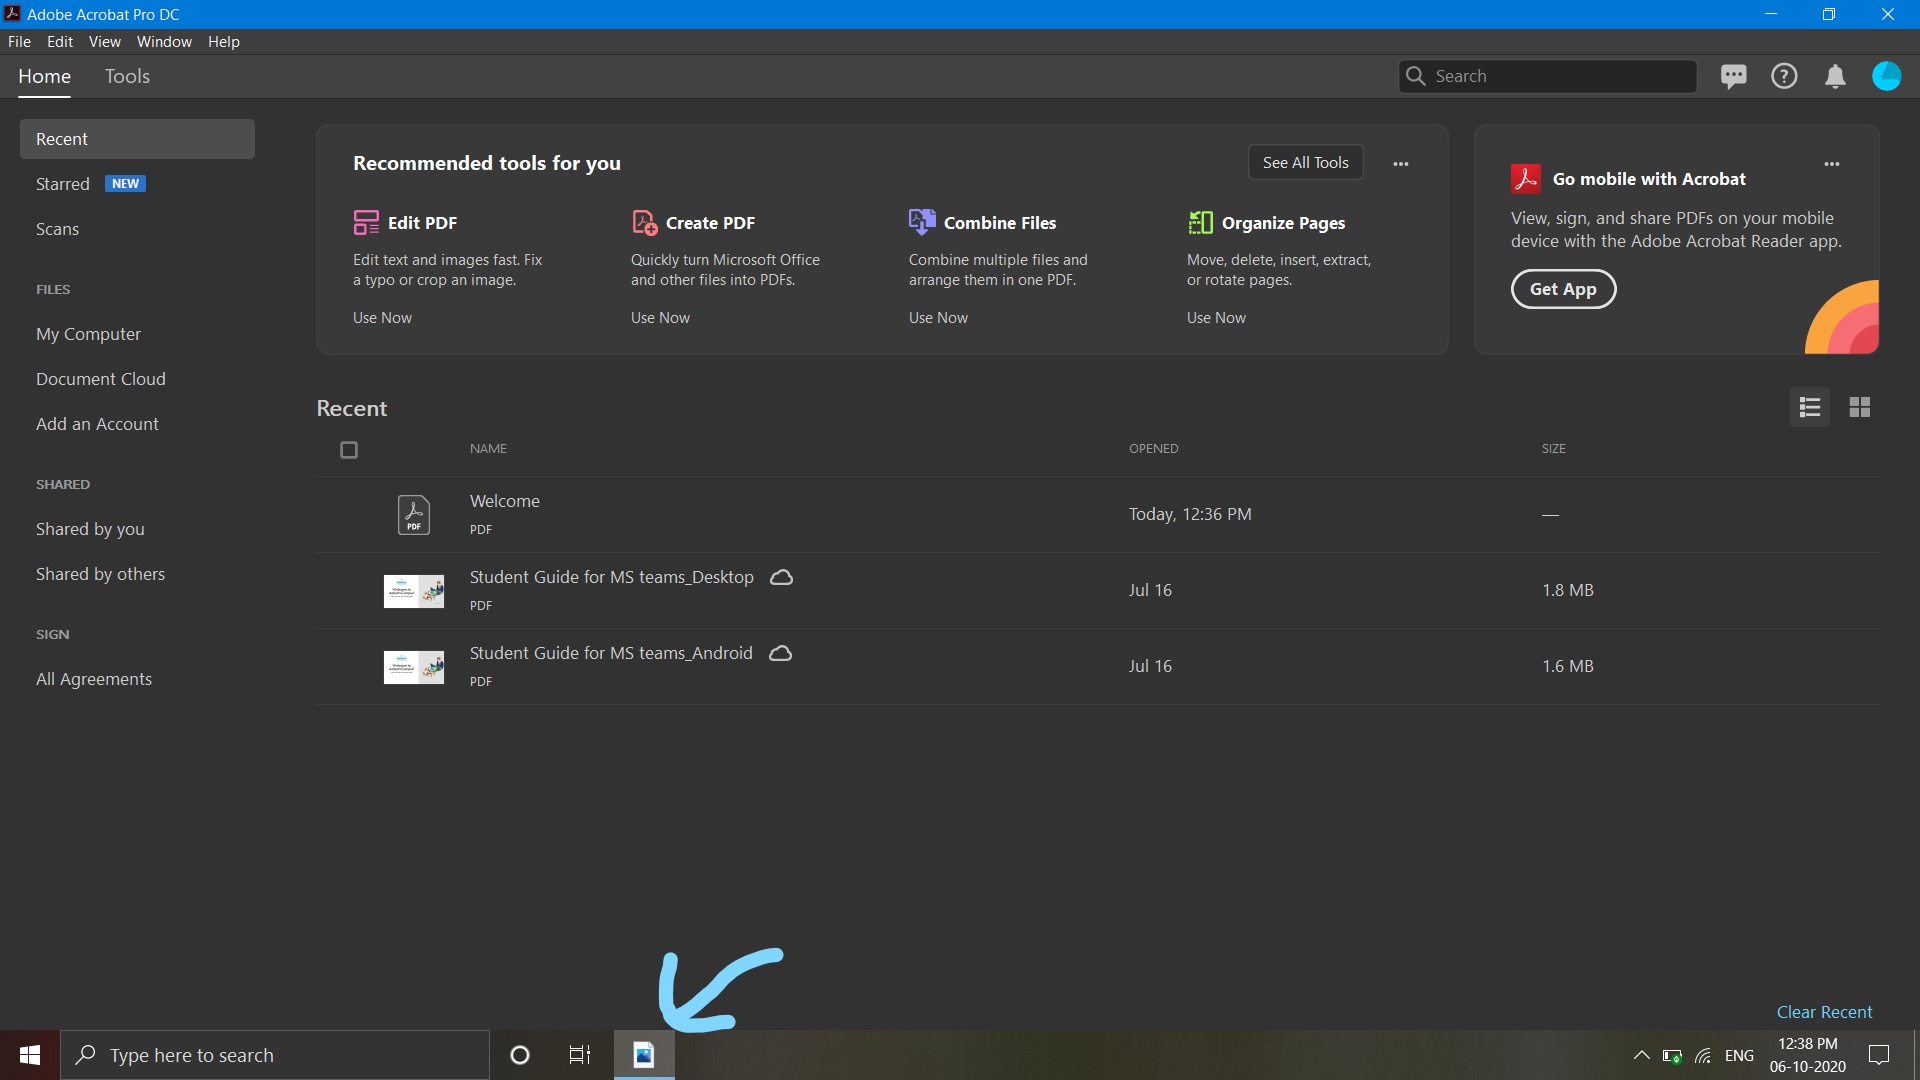Open the help question mark icon
Viewport: 1920px width, 1080px height.
tap(1784, 76)
